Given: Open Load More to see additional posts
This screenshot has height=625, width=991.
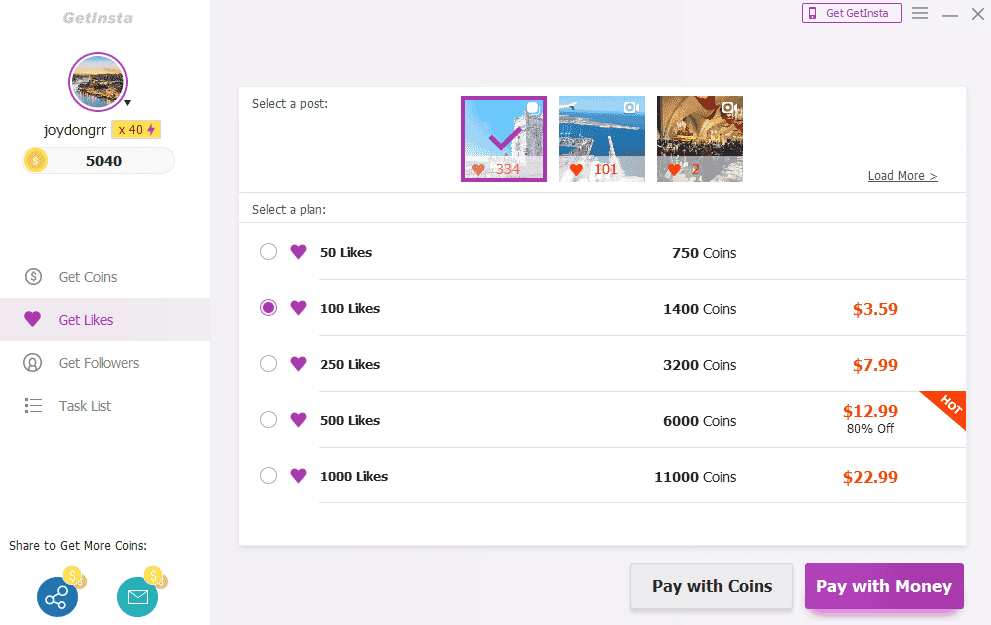Looking at the screenshot, I should pos(902,175).
